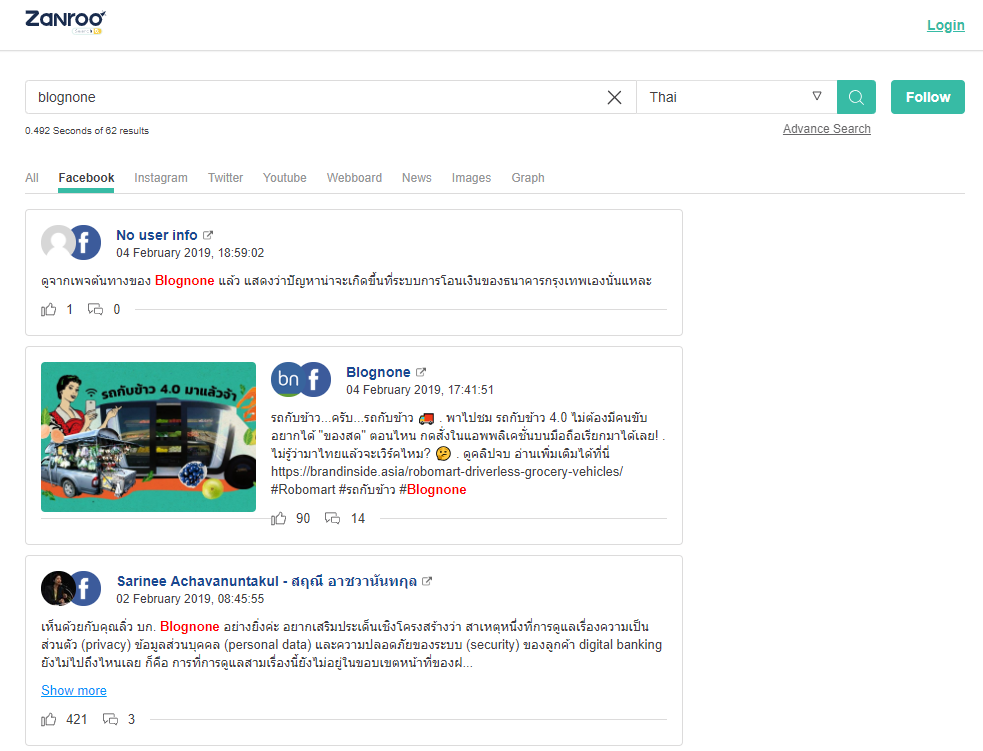Click the Facebook icon on Sarinee post
Image resolution: width=983 pixels, height=751 pixels.
pos(85,589)
